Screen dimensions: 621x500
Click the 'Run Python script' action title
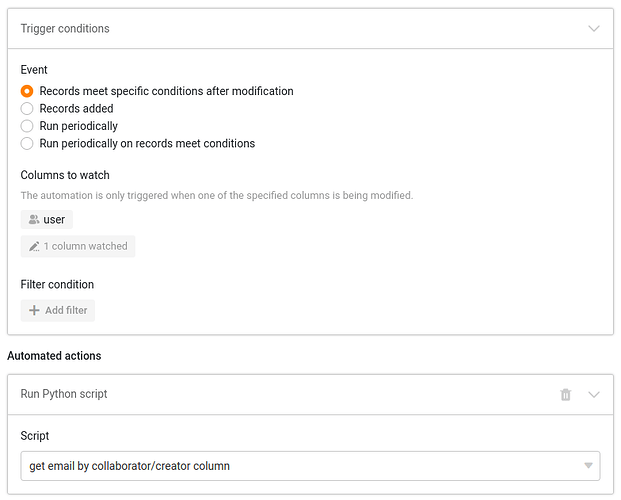pos(64,394)
